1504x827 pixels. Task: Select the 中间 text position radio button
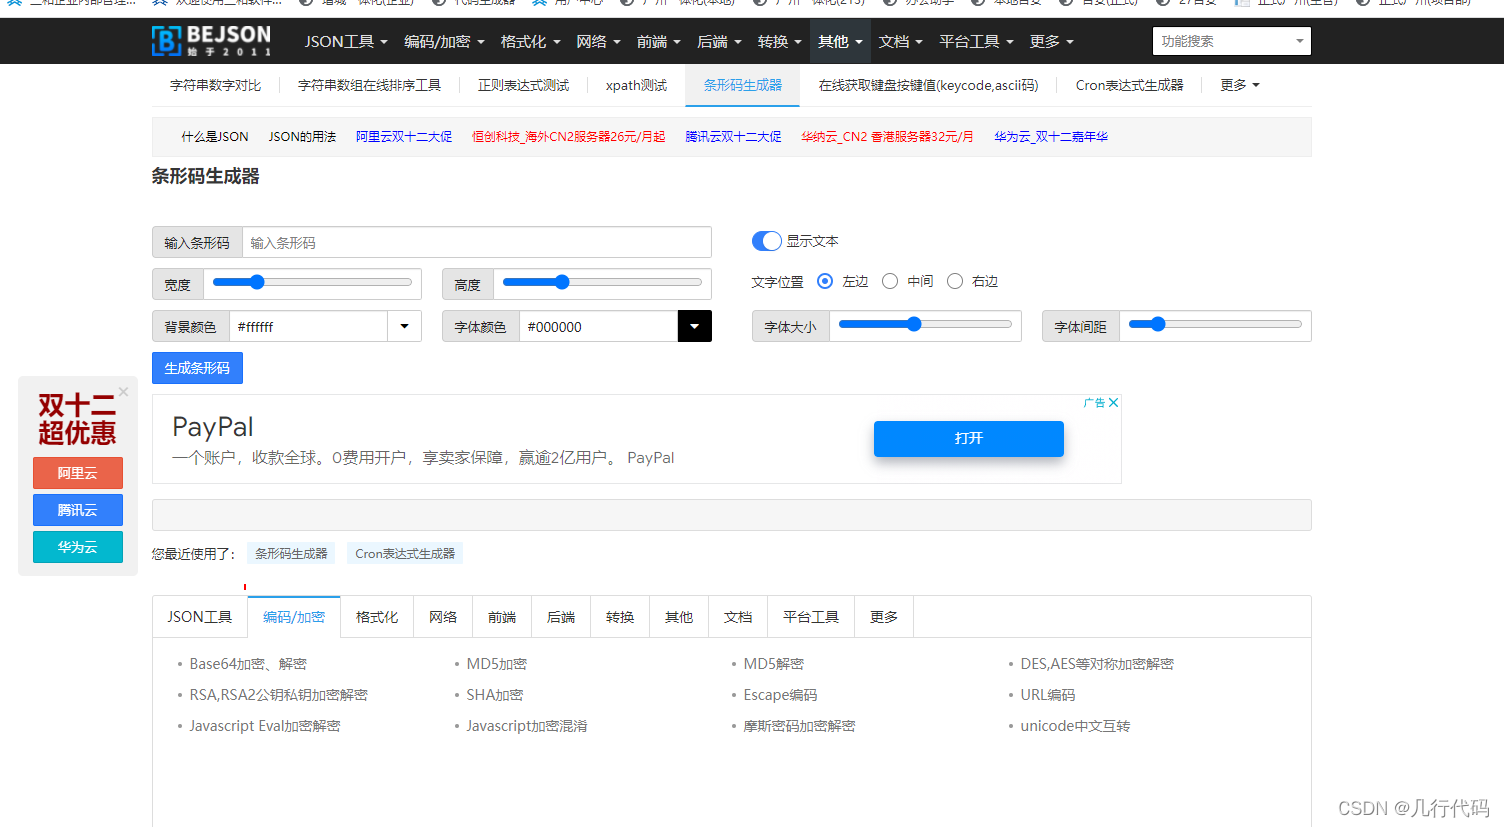890,281
